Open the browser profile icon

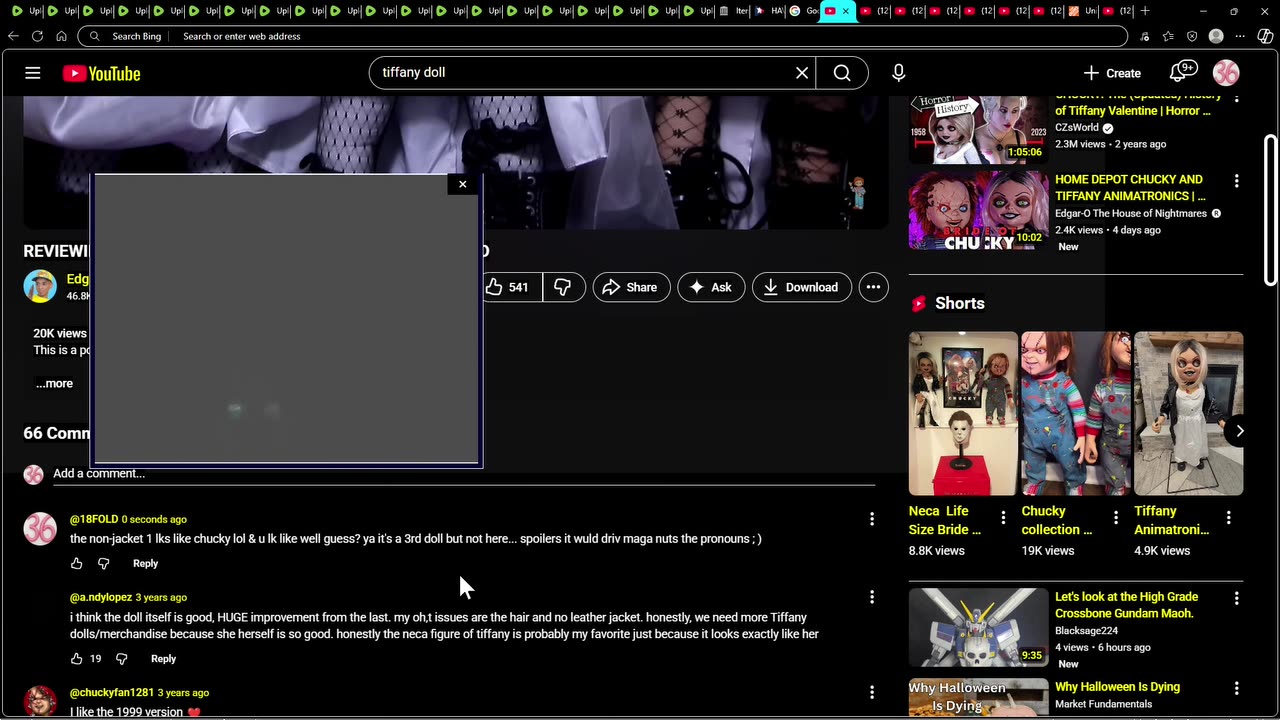pos(1216,36)
